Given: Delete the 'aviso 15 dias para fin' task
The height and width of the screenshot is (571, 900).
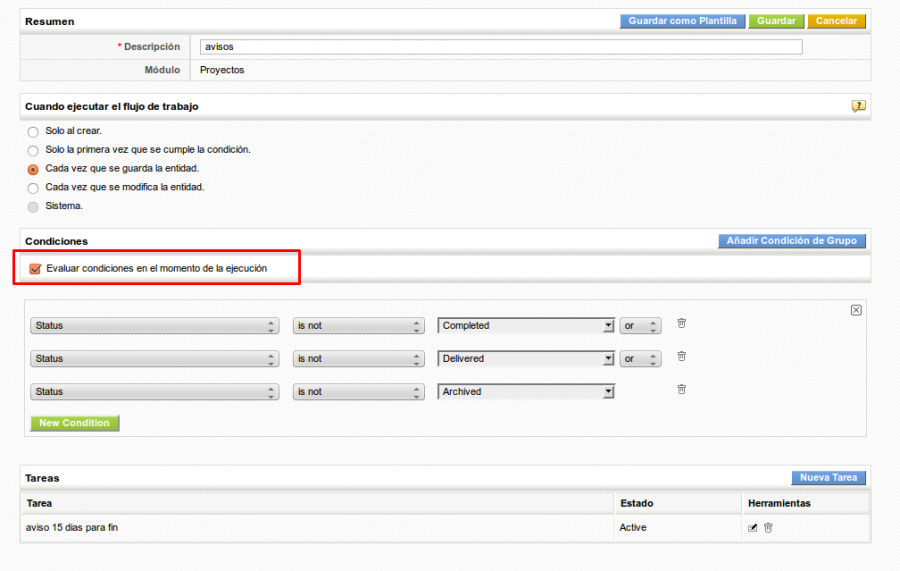Looking at the screenshot, I should [768, 528].
